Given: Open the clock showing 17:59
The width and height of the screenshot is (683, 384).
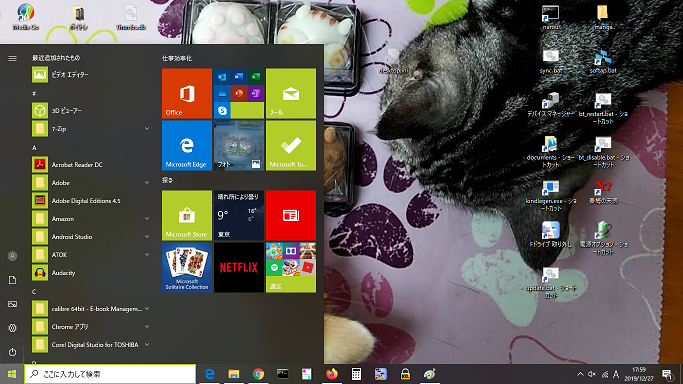Looking at the screenshot, I should point(639,374).
